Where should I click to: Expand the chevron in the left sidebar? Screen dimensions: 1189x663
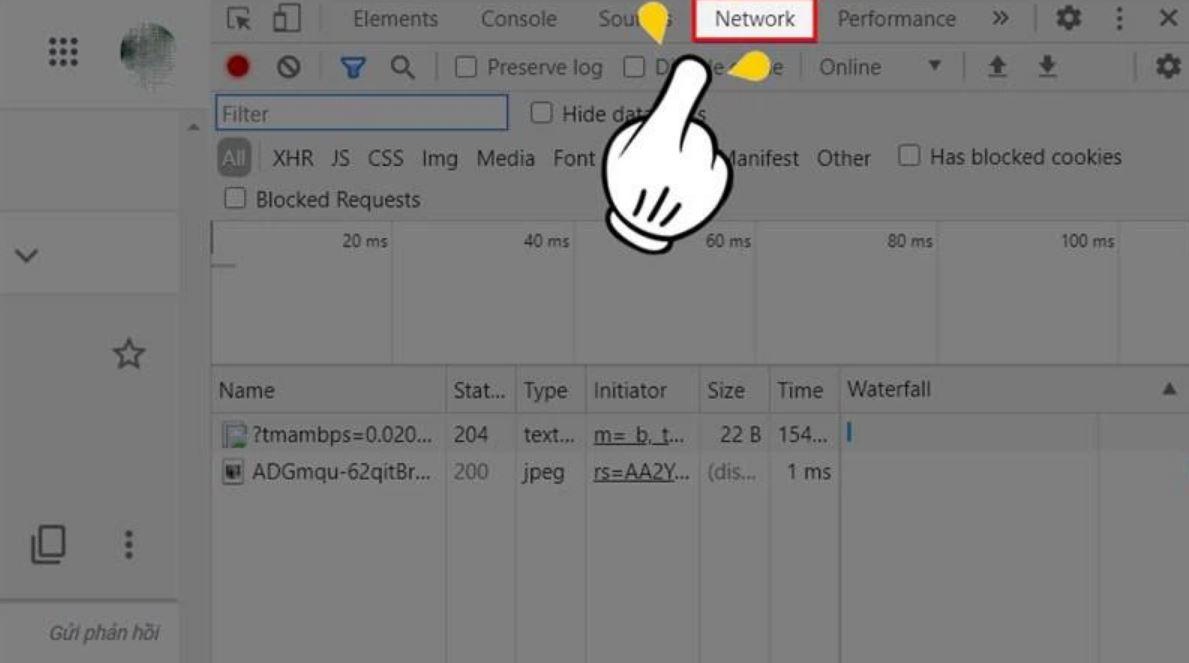(27, 255)
